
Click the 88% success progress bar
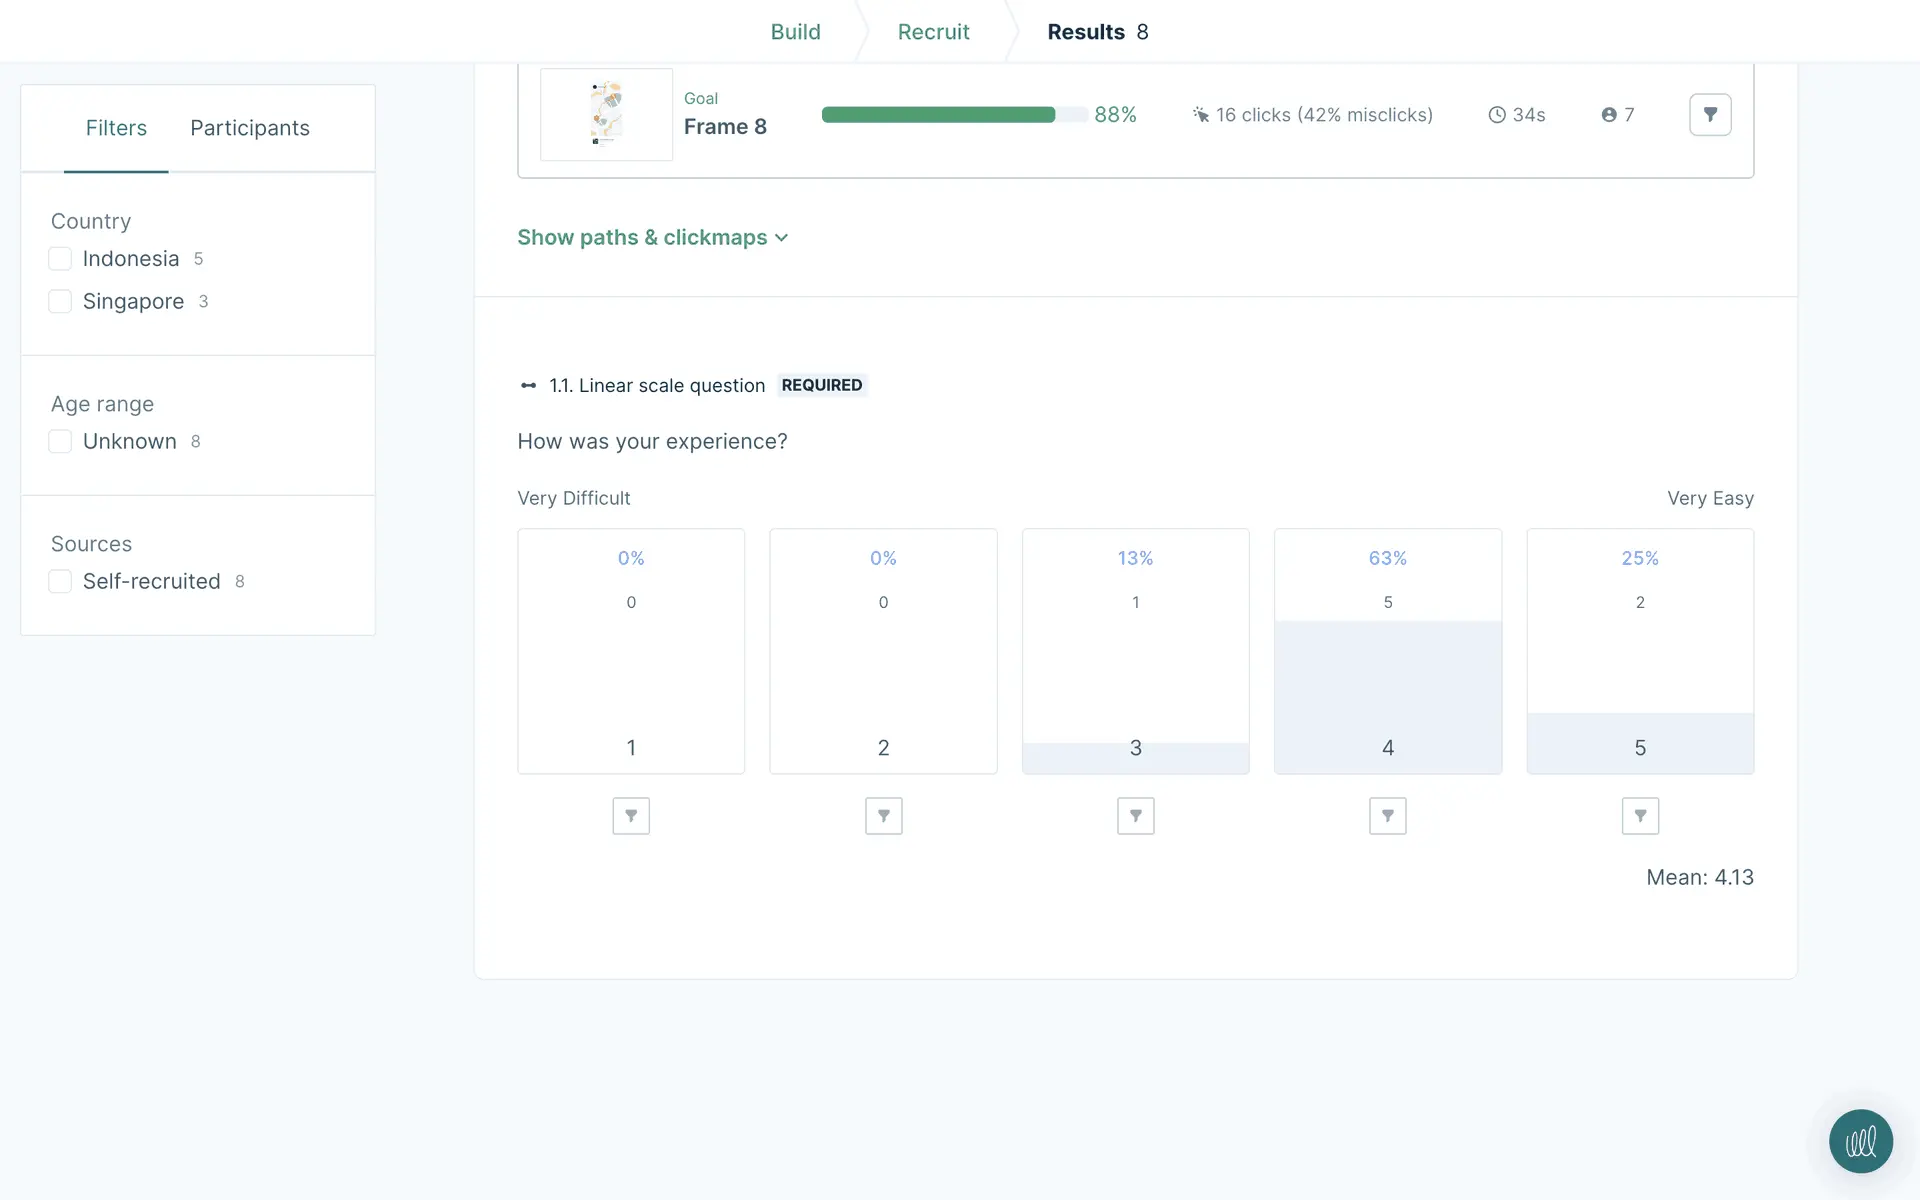pos(953,115)
